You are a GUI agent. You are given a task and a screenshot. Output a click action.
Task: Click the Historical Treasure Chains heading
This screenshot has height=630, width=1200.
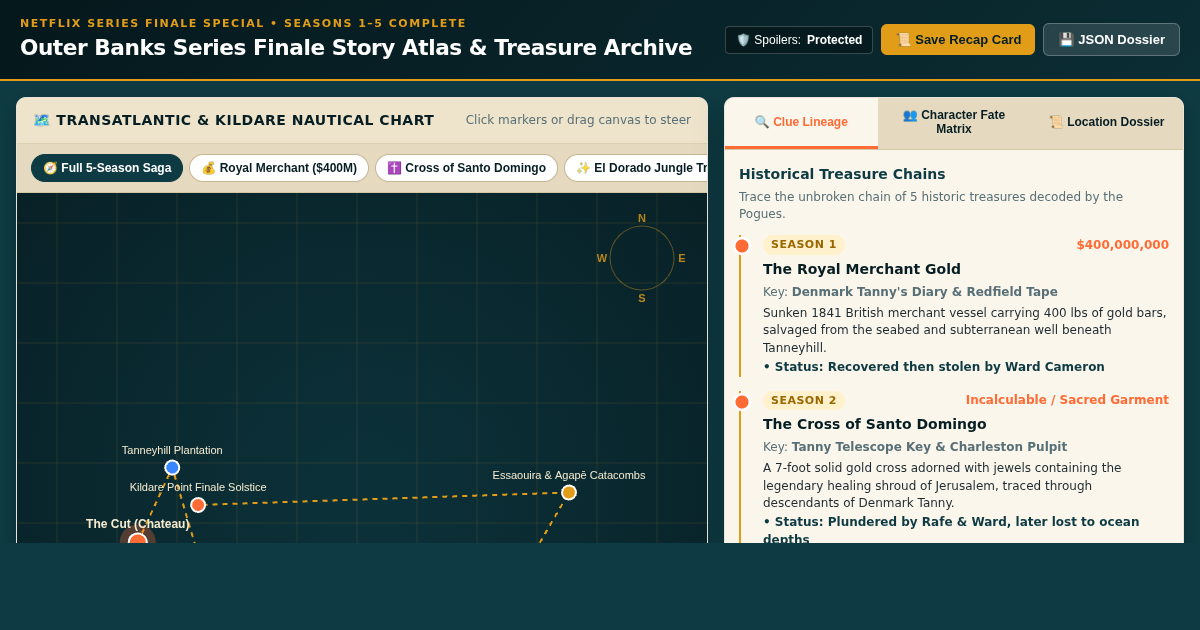[842, 174]
